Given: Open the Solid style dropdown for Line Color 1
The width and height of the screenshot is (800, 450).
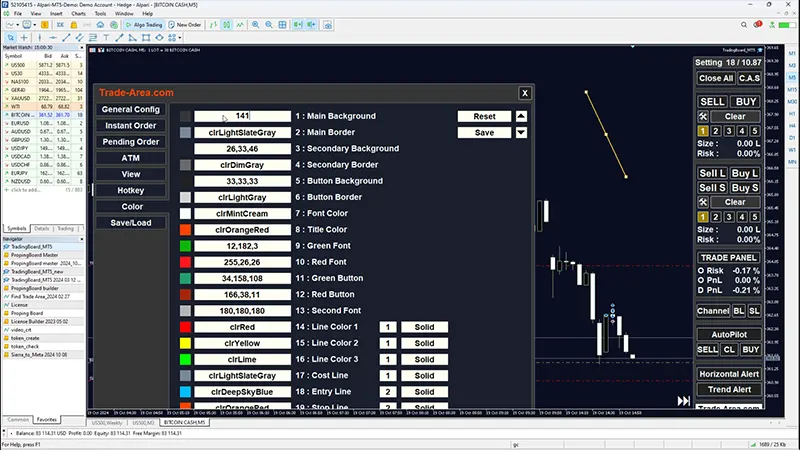Looking at the screenshot, I should (x=424, y=327).
